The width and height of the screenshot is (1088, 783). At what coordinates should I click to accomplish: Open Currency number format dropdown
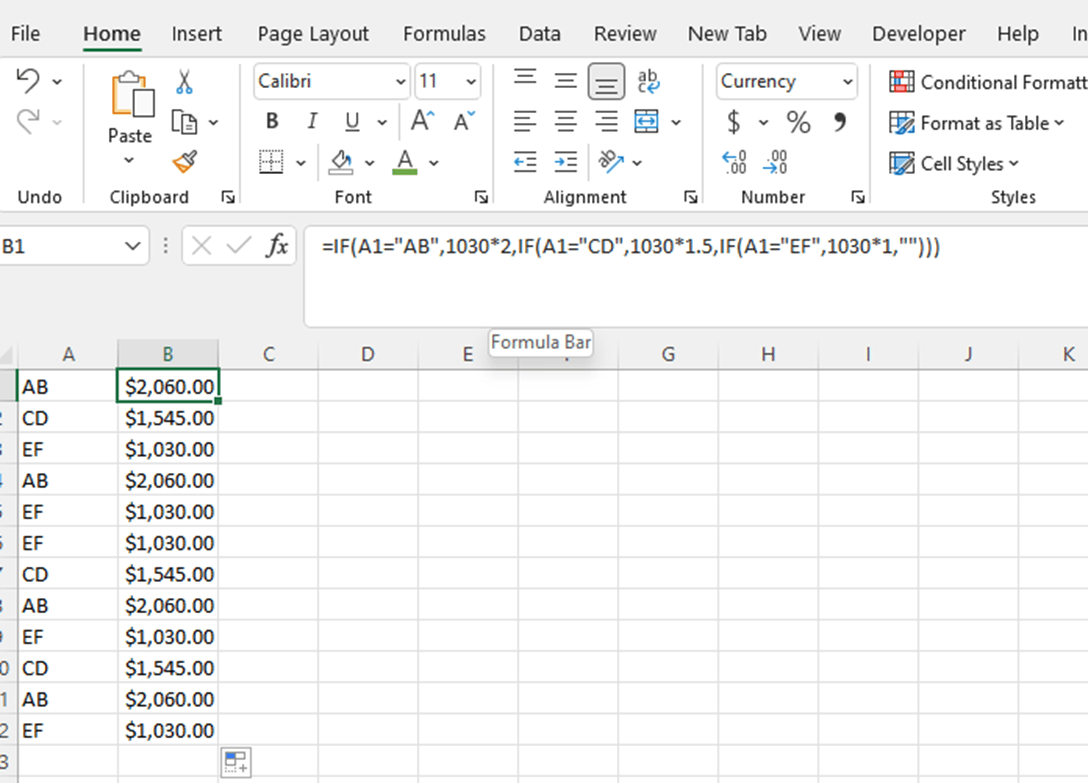click(847, 82)
